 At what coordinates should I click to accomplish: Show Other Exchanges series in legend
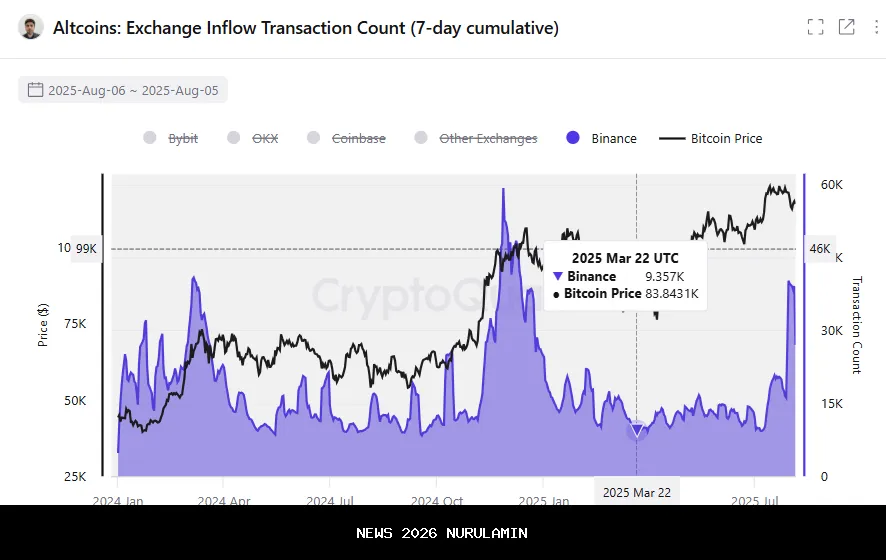click(x=488, y=139)
